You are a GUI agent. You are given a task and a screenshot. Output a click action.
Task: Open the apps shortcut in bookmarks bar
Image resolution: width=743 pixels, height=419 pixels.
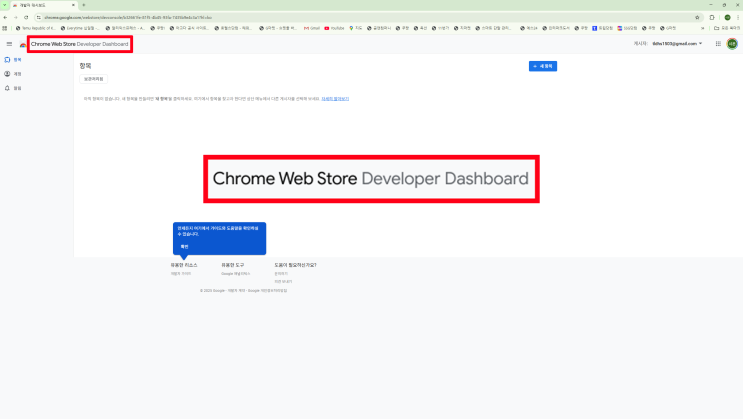click(x=5, y=28)
